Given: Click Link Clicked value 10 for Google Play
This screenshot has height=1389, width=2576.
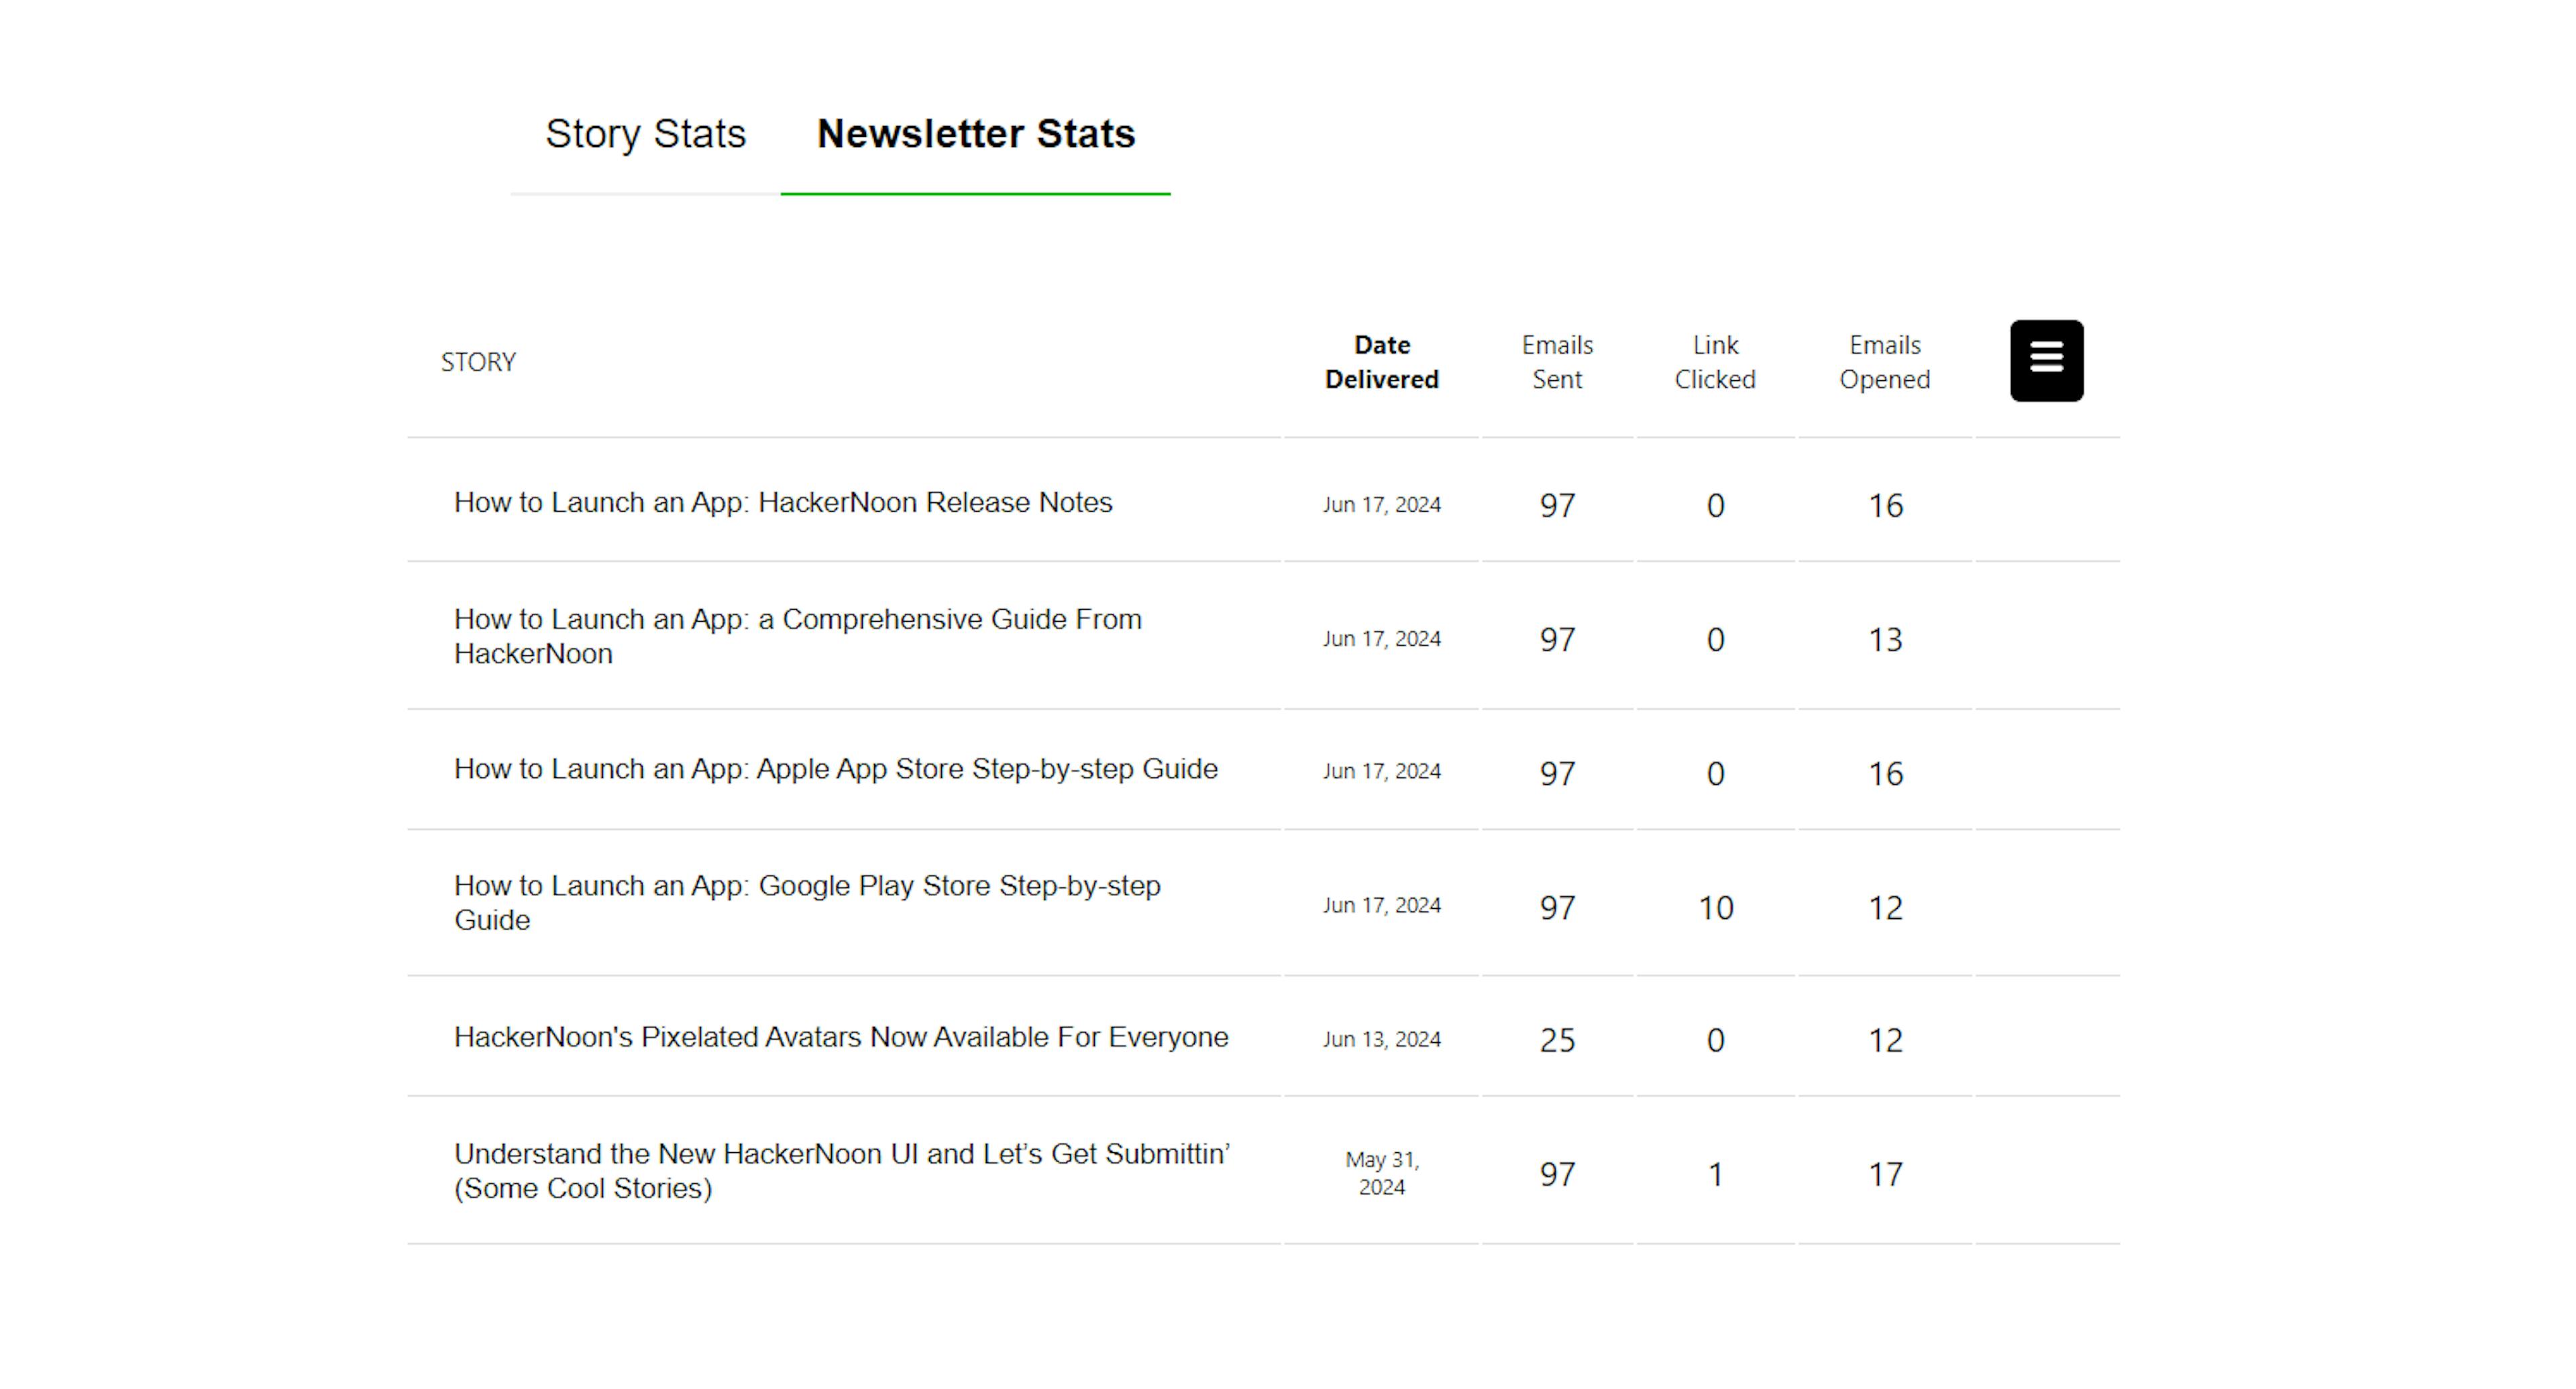Looking at the screenshot, I should pos(1715,908).
